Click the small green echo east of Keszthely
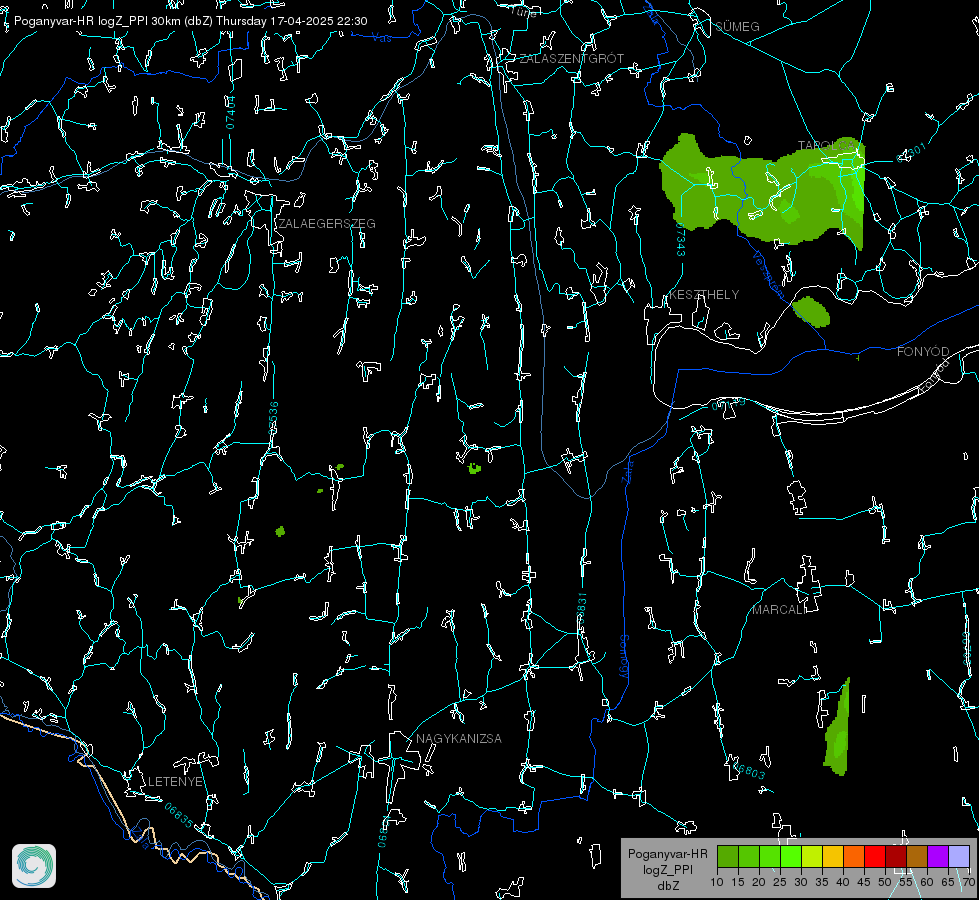 pos(811,311)
